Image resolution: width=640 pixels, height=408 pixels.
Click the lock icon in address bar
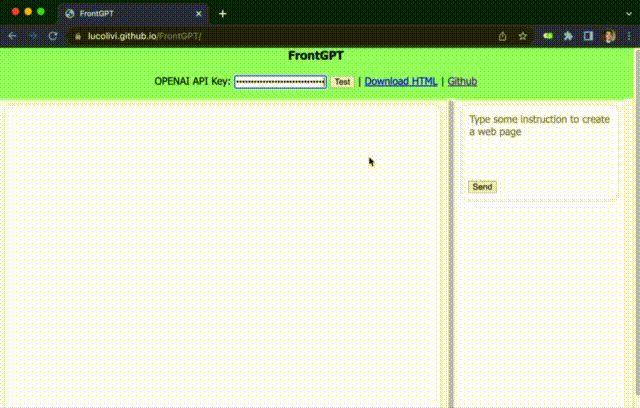pos(78,36)
